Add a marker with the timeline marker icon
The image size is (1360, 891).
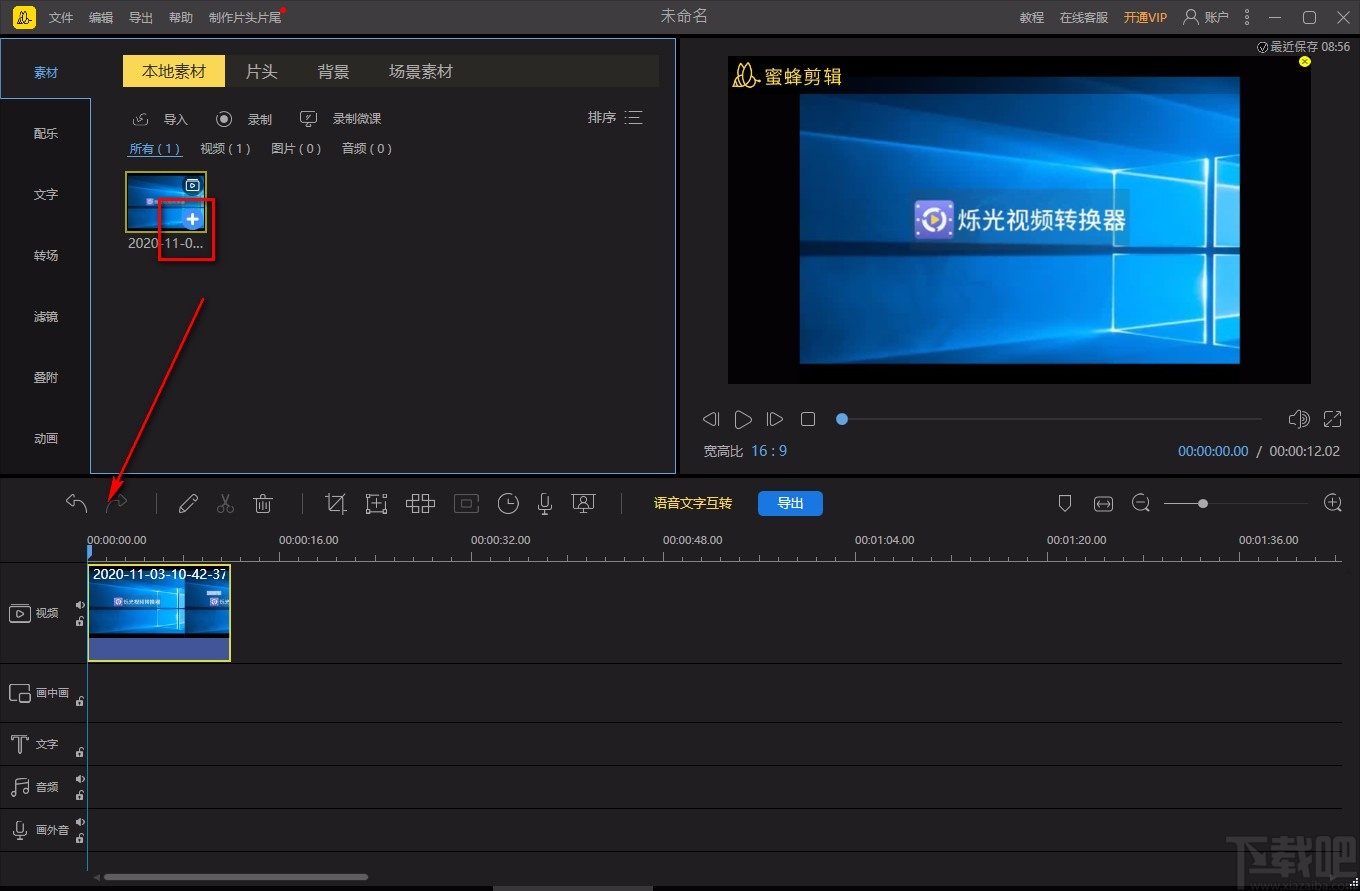tap(1065, 503)
